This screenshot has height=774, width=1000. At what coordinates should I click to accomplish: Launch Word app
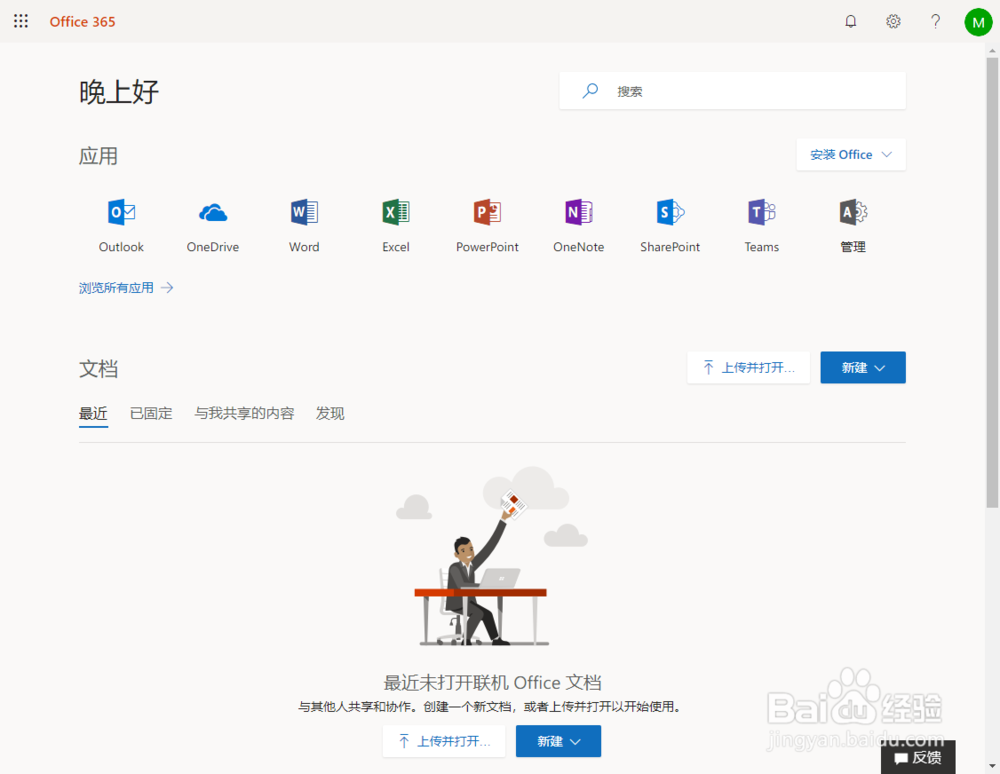(x=304, y=226)
